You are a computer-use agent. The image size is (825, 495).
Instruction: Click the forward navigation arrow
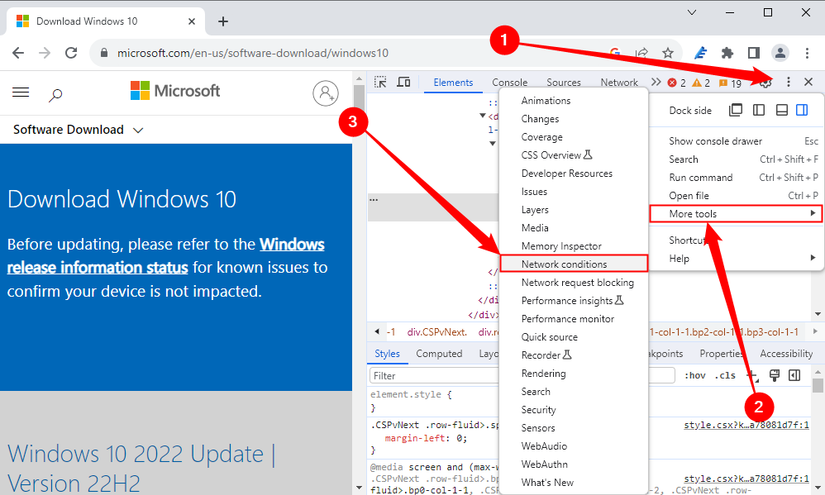(45, 53)
